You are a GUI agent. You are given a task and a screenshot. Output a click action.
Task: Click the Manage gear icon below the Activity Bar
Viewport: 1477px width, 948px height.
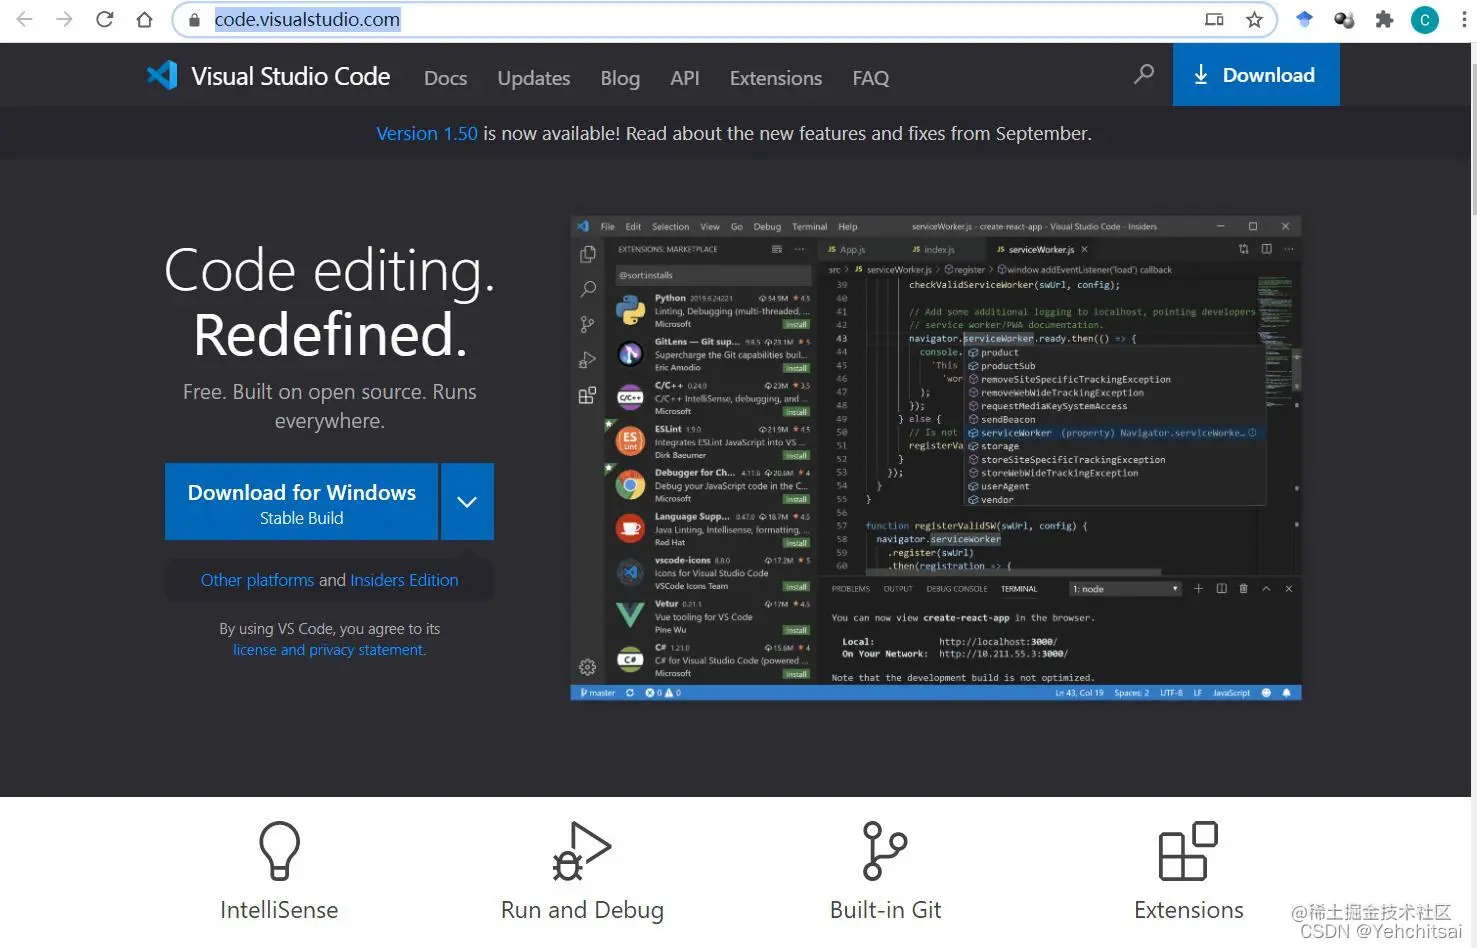pos(587,665)
